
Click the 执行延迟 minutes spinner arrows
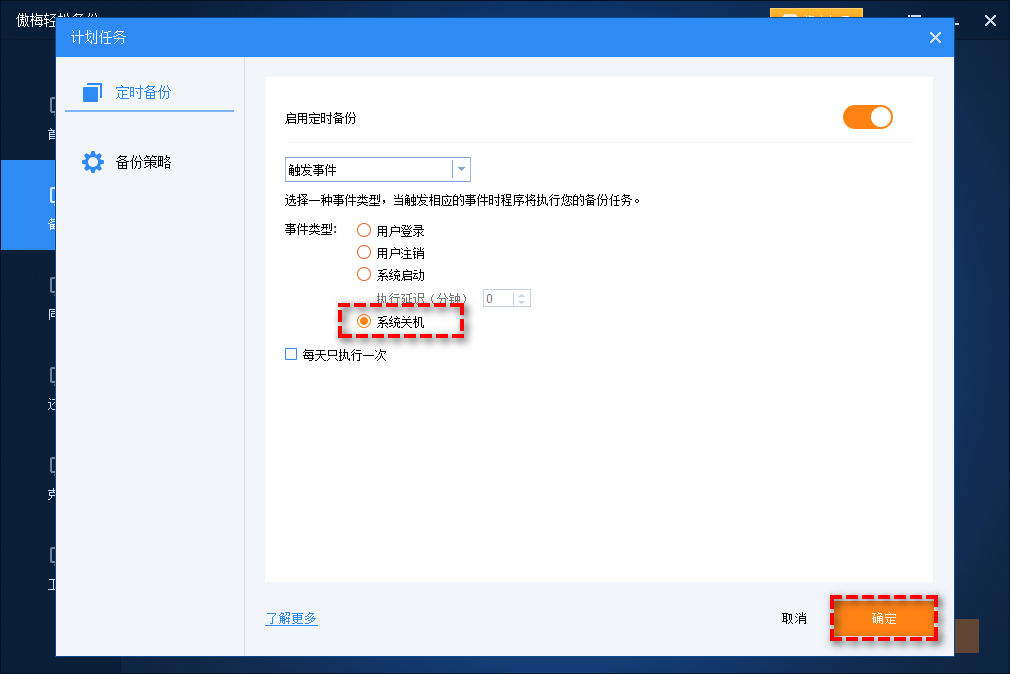tap(522, 298)
